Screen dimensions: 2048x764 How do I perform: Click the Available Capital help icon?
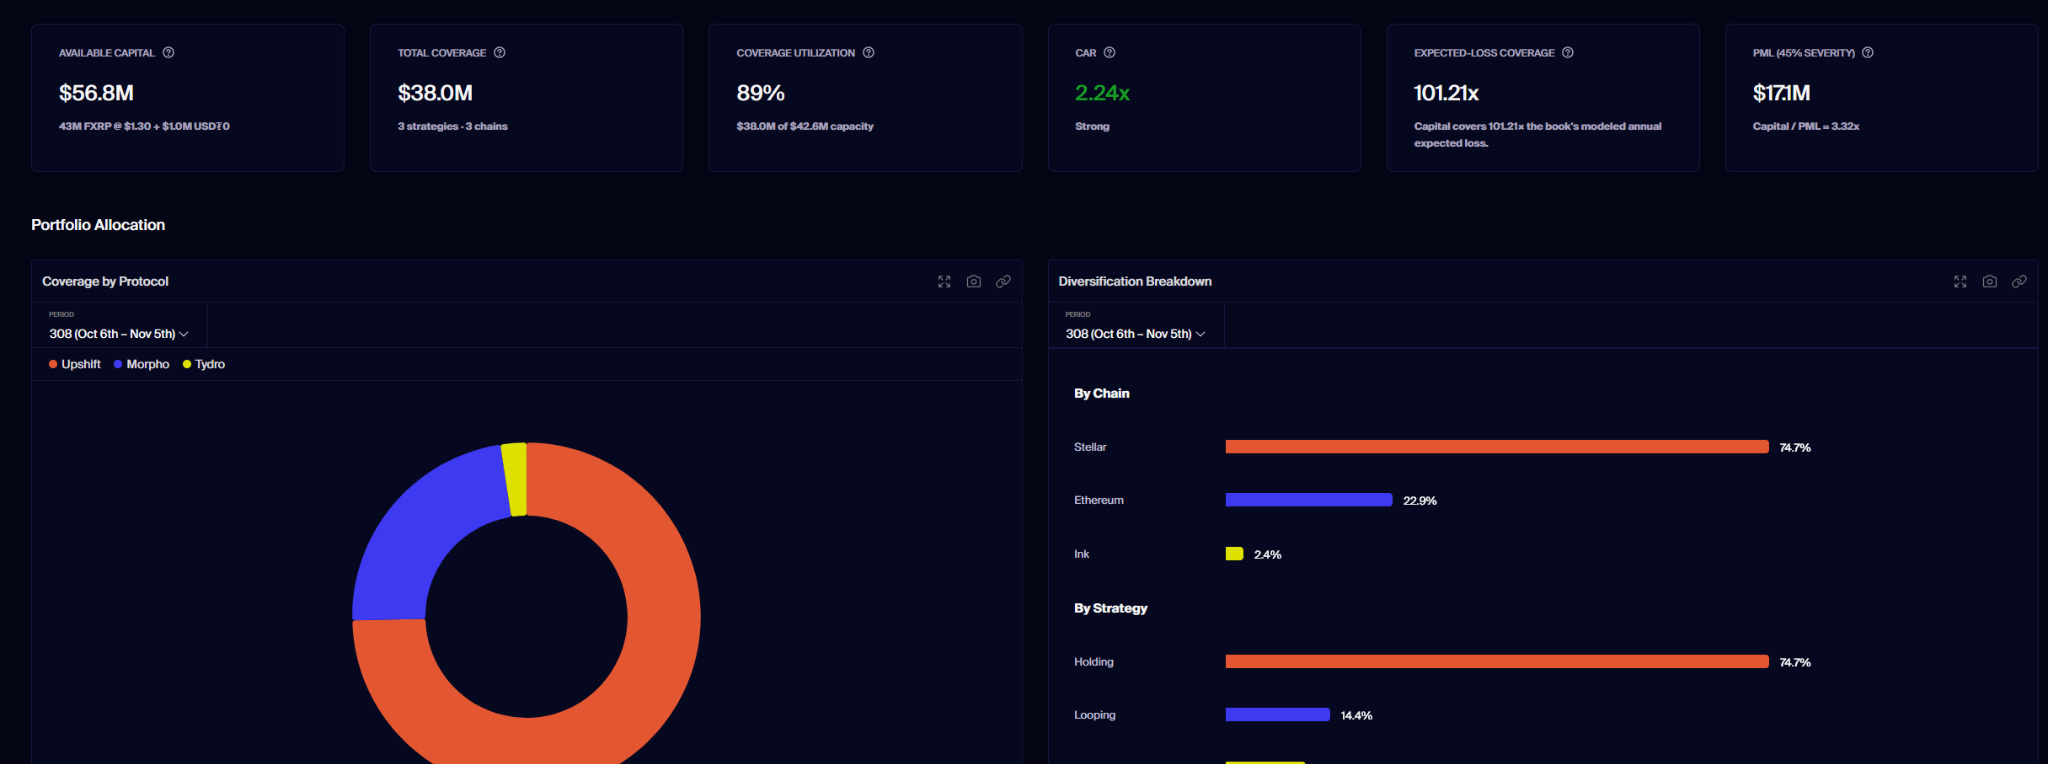pos(169,53)
